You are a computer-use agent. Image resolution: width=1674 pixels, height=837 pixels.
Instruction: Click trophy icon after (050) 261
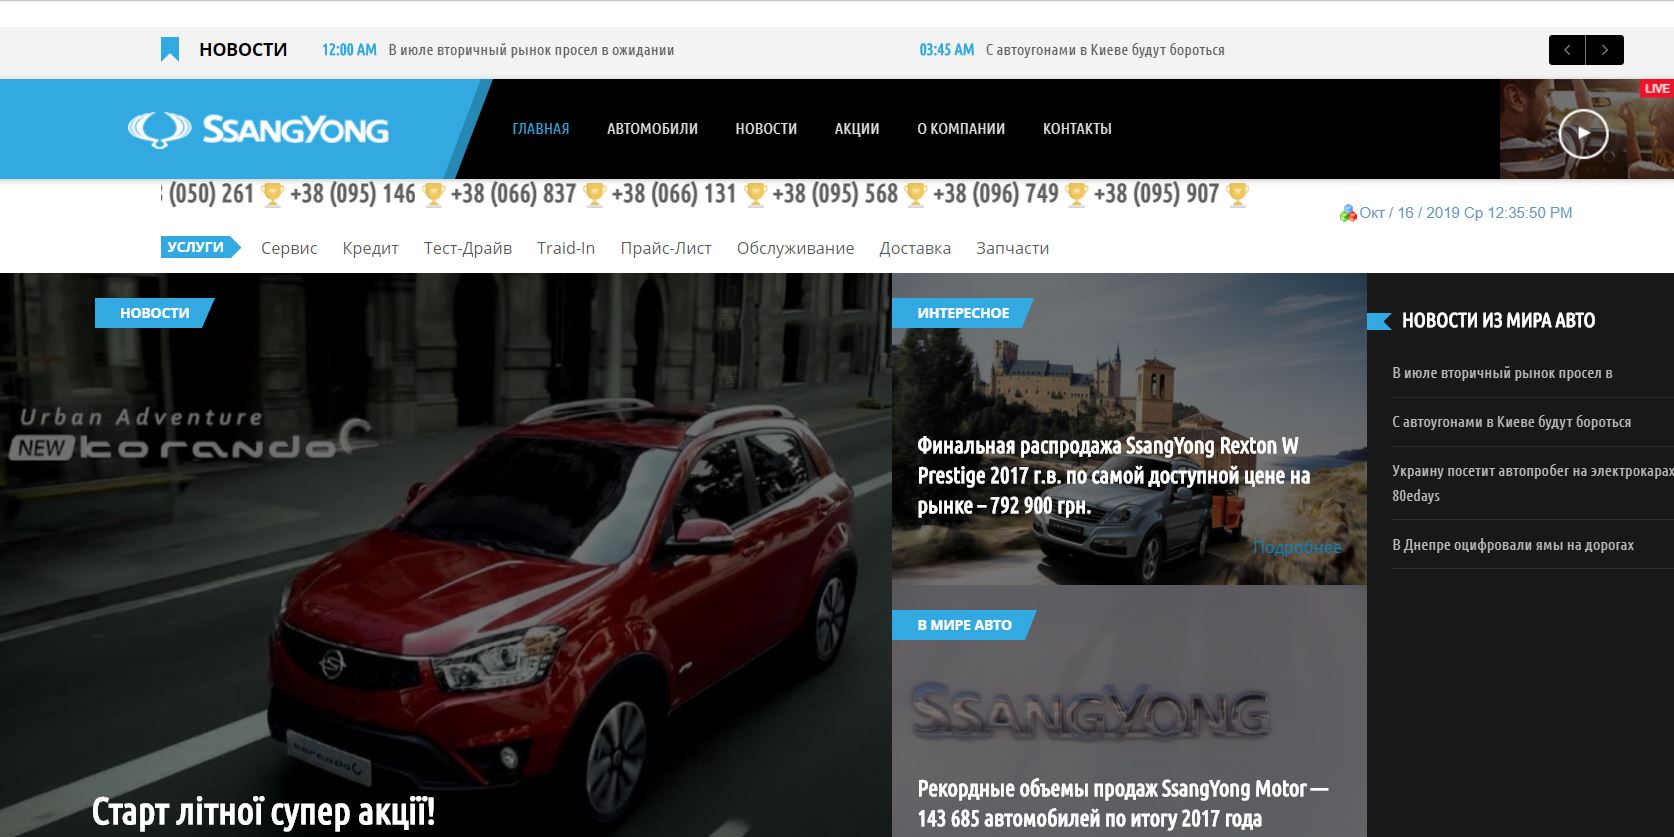click(x=272, y=194)
